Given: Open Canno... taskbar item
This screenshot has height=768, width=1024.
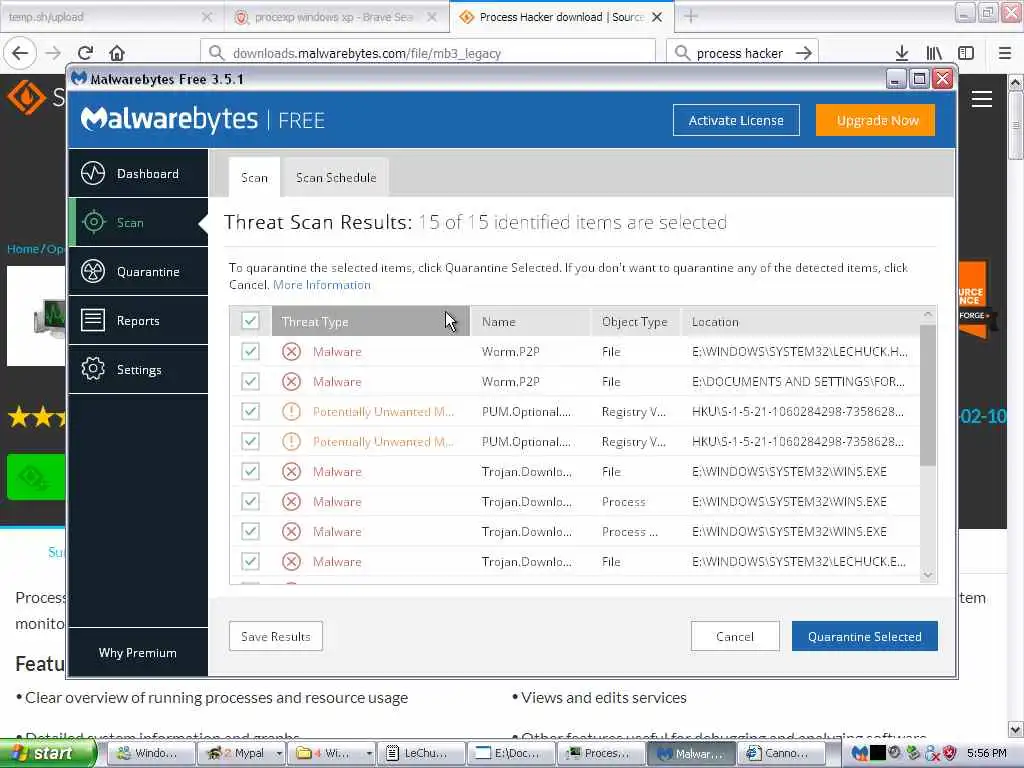Looking at the screenshot, I should pos(782,753).
